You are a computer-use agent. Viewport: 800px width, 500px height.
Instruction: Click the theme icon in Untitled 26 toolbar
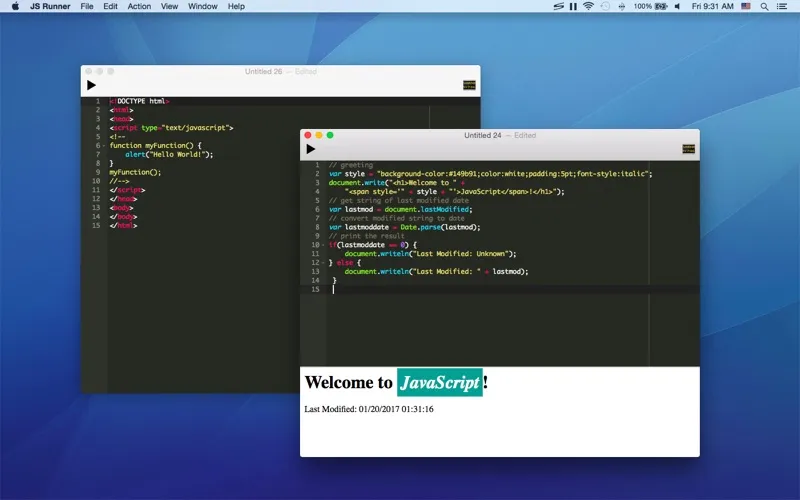469,85
